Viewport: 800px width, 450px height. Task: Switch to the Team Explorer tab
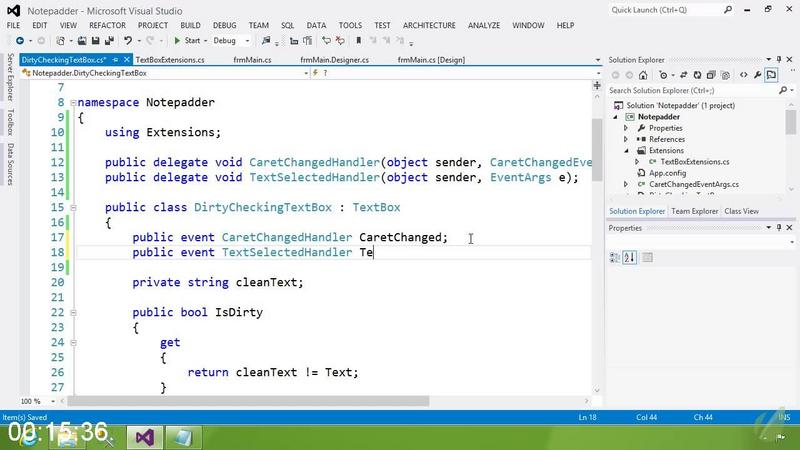coord(694,211)
